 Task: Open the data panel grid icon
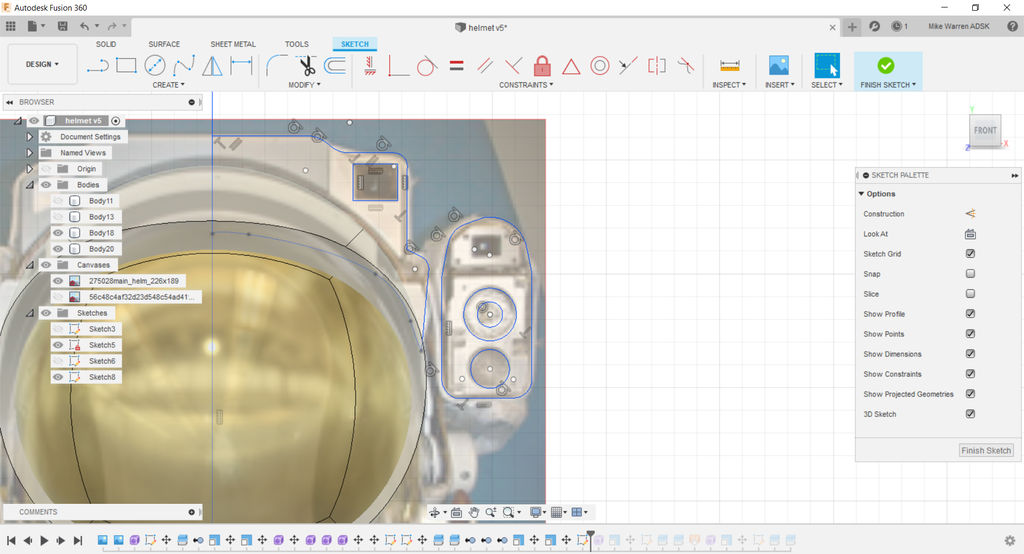tap(10, 26)
